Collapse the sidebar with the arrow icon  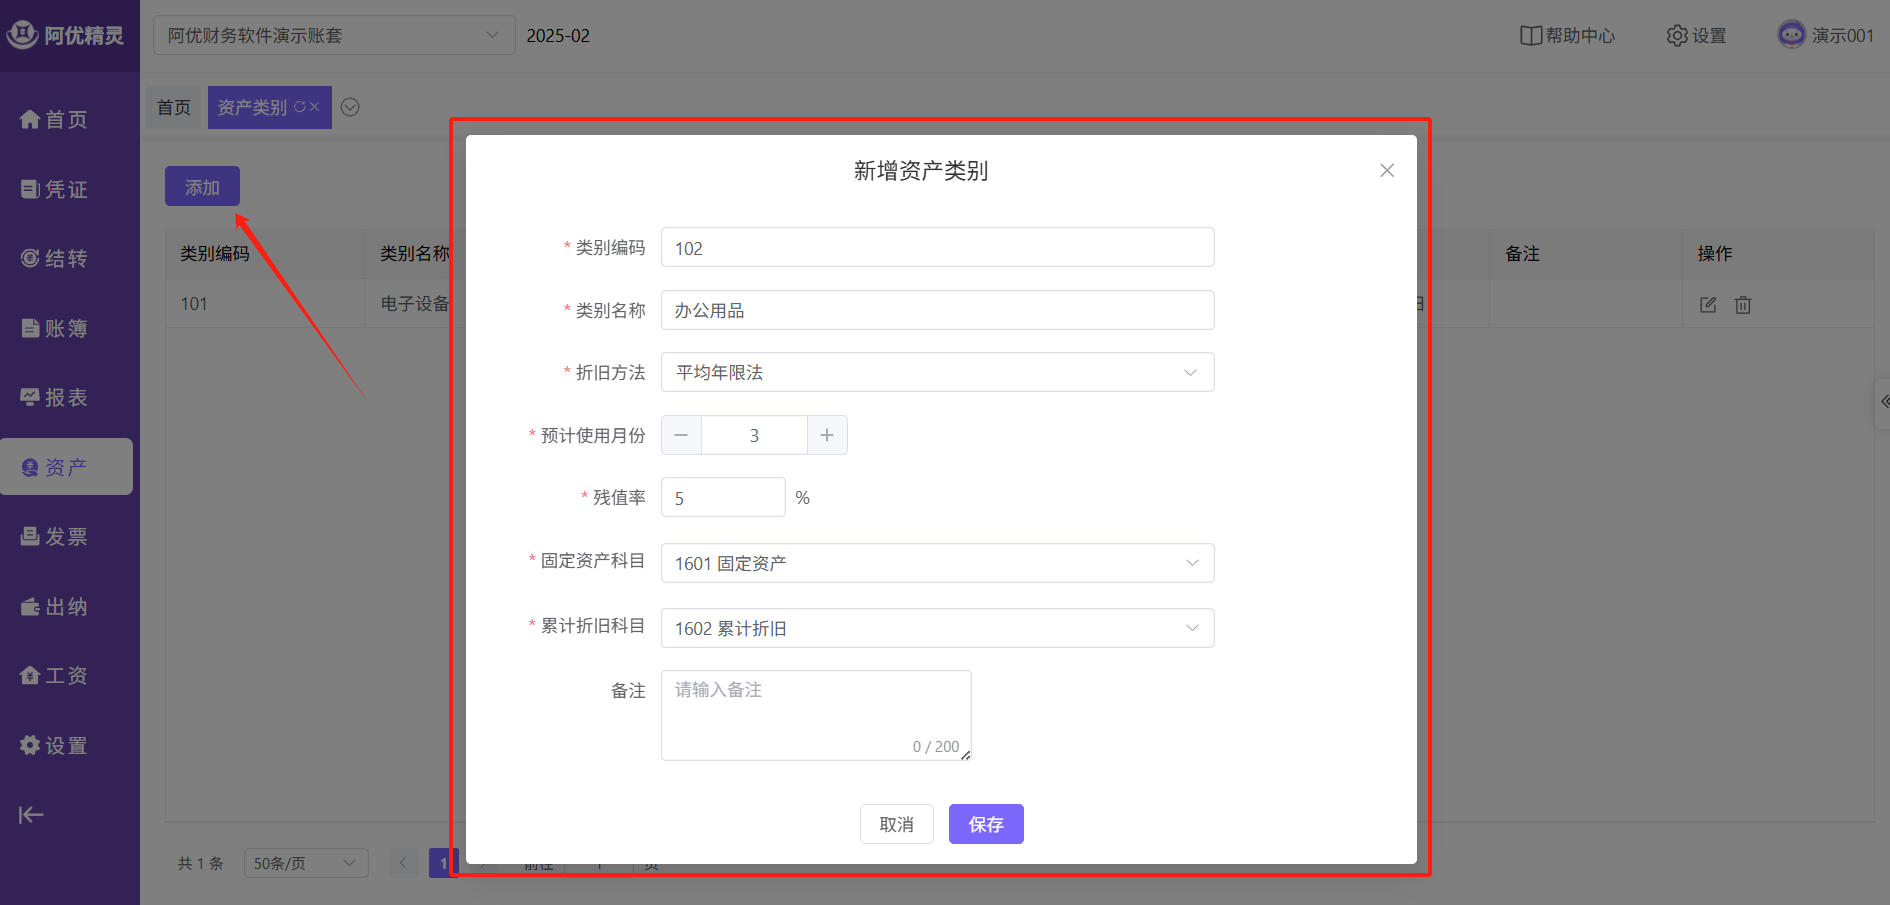[x=31, y=815]
